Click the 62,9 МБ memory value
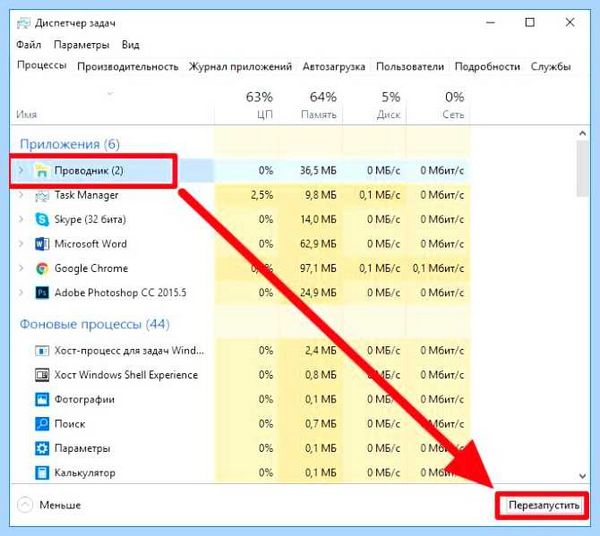 click(x=318, y=244)
